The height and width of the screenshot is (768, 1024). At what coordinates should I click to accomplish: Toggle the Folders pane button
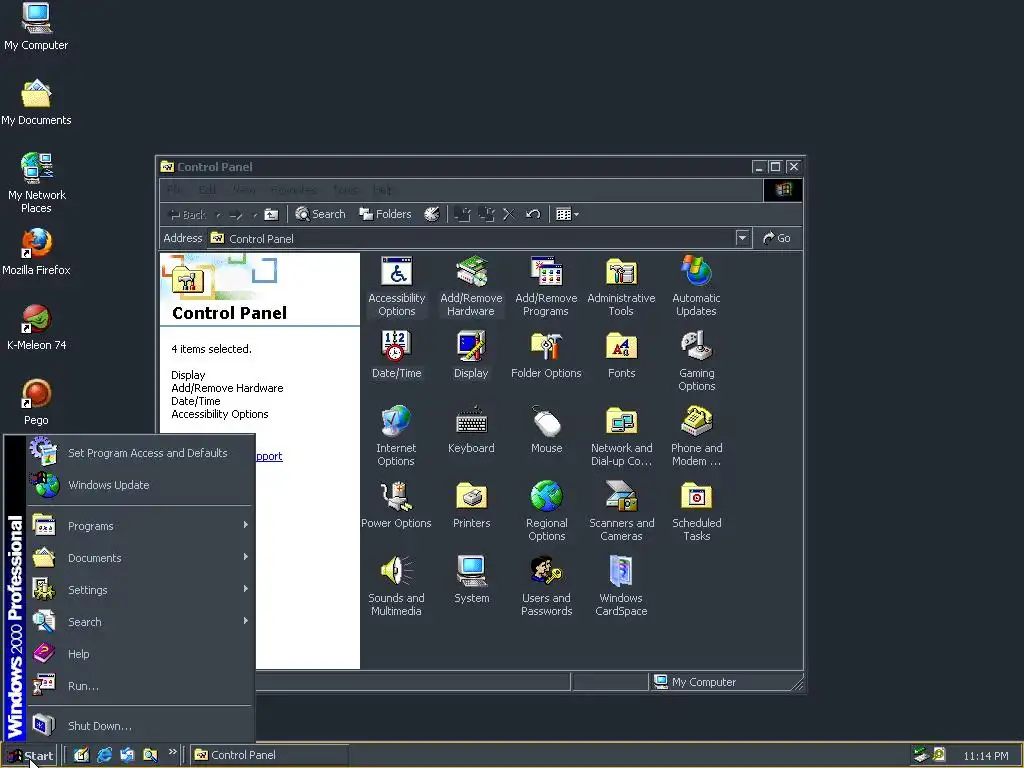pyautogui.click(x=385, y=214)
